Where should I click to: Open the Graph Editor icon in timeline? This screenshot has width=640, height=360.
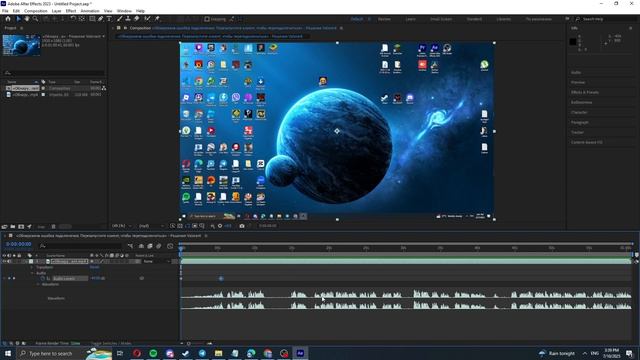[x=170, y=246]
